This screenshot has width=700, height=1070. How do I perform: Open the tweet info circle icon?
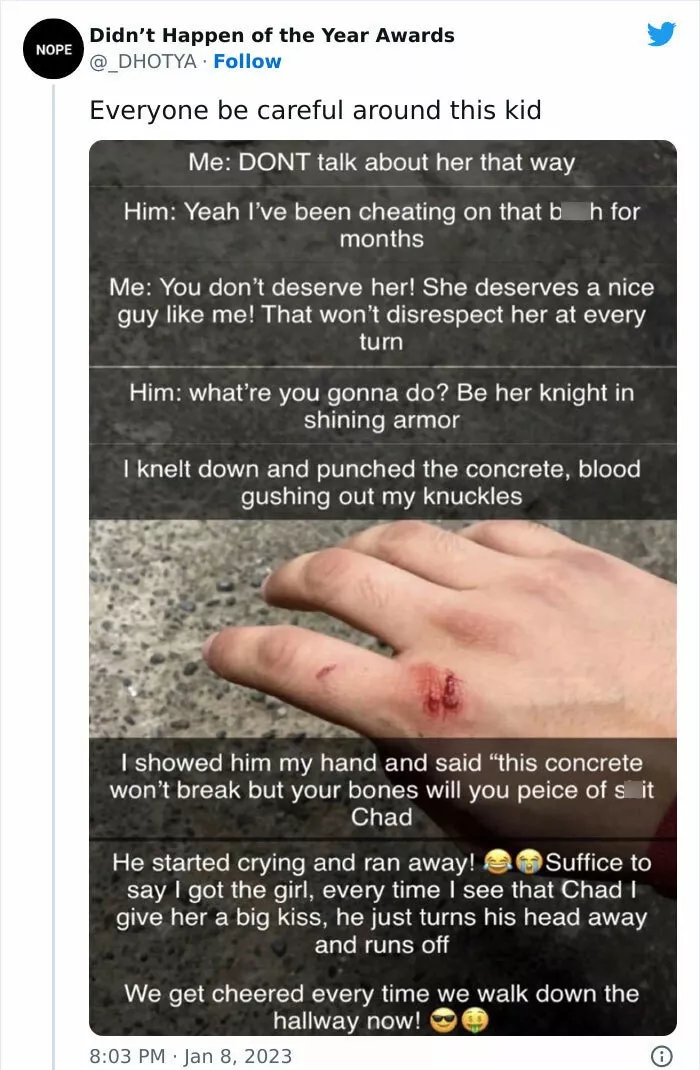click(661, 1056)
